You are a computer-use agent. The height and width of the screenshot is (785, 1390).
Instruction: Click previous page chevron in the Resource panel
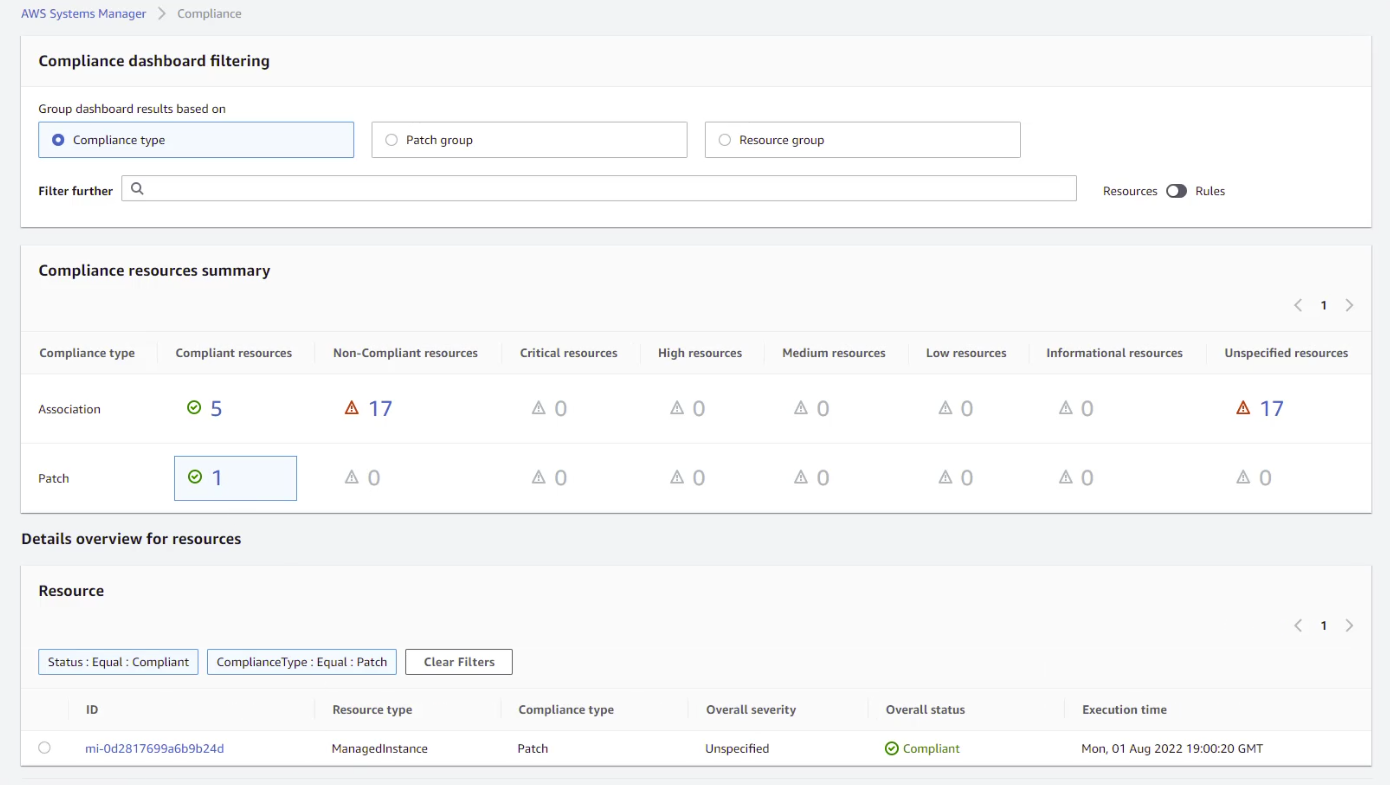[1297, 625]
